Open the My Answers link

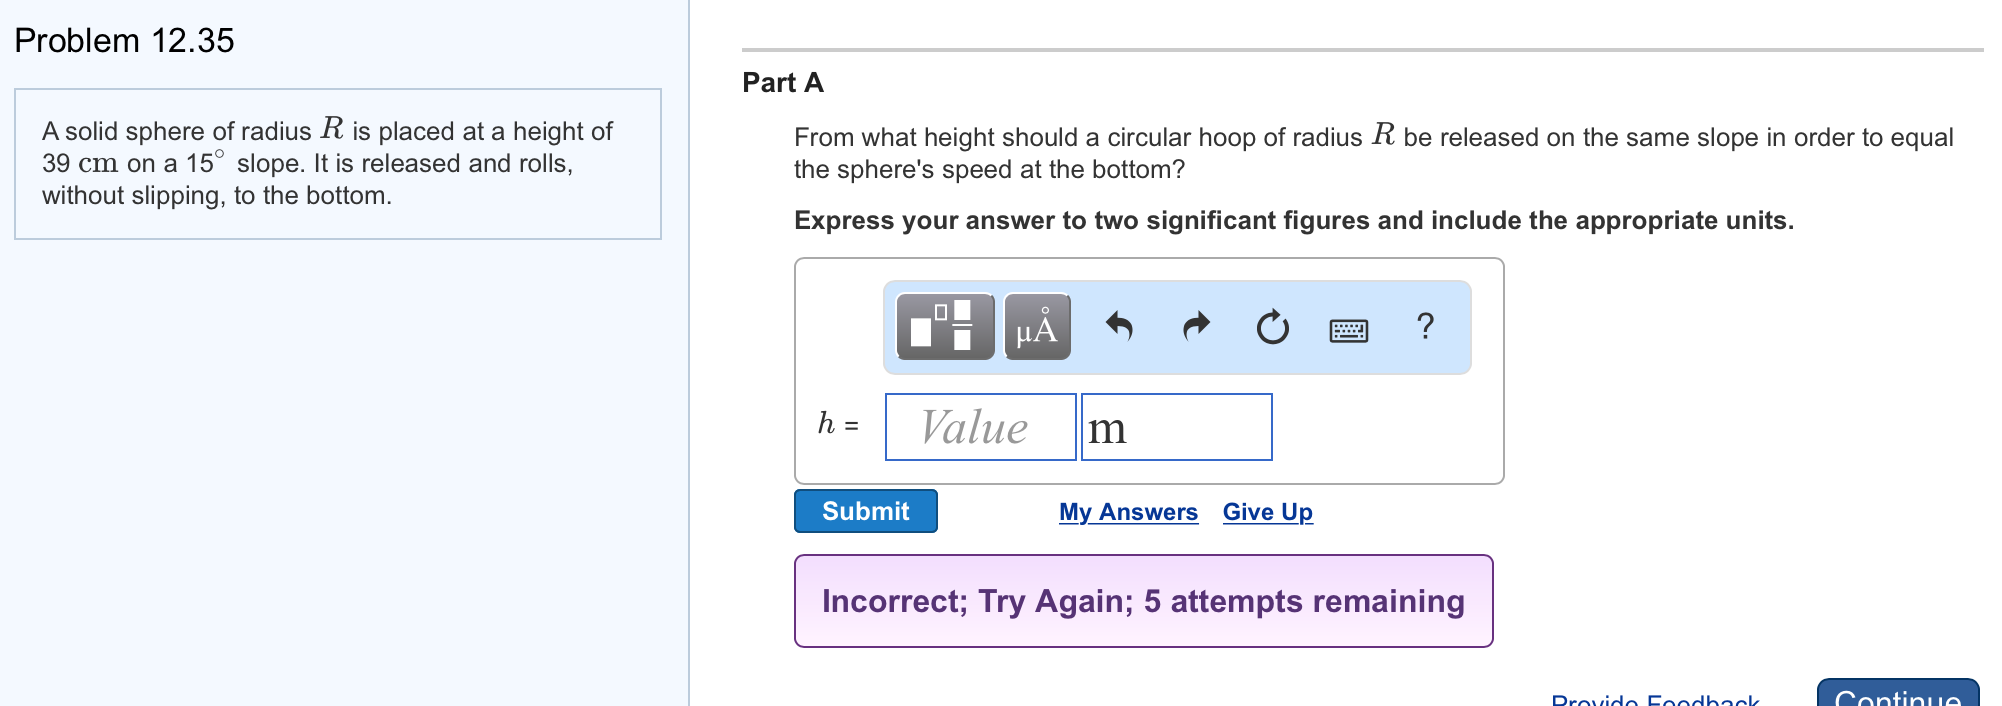(x=1128, y=512)
